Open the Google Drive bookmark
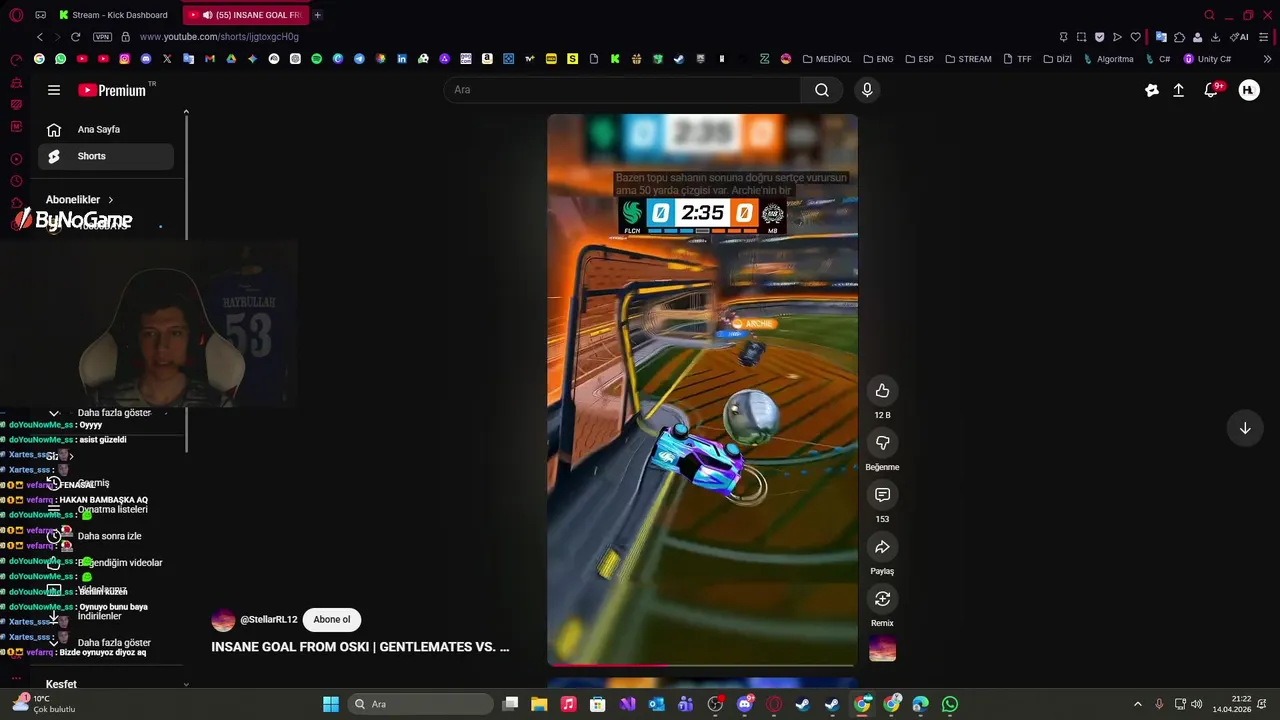The height and width of the screenshot is (720, 1280). pos(231,59)
